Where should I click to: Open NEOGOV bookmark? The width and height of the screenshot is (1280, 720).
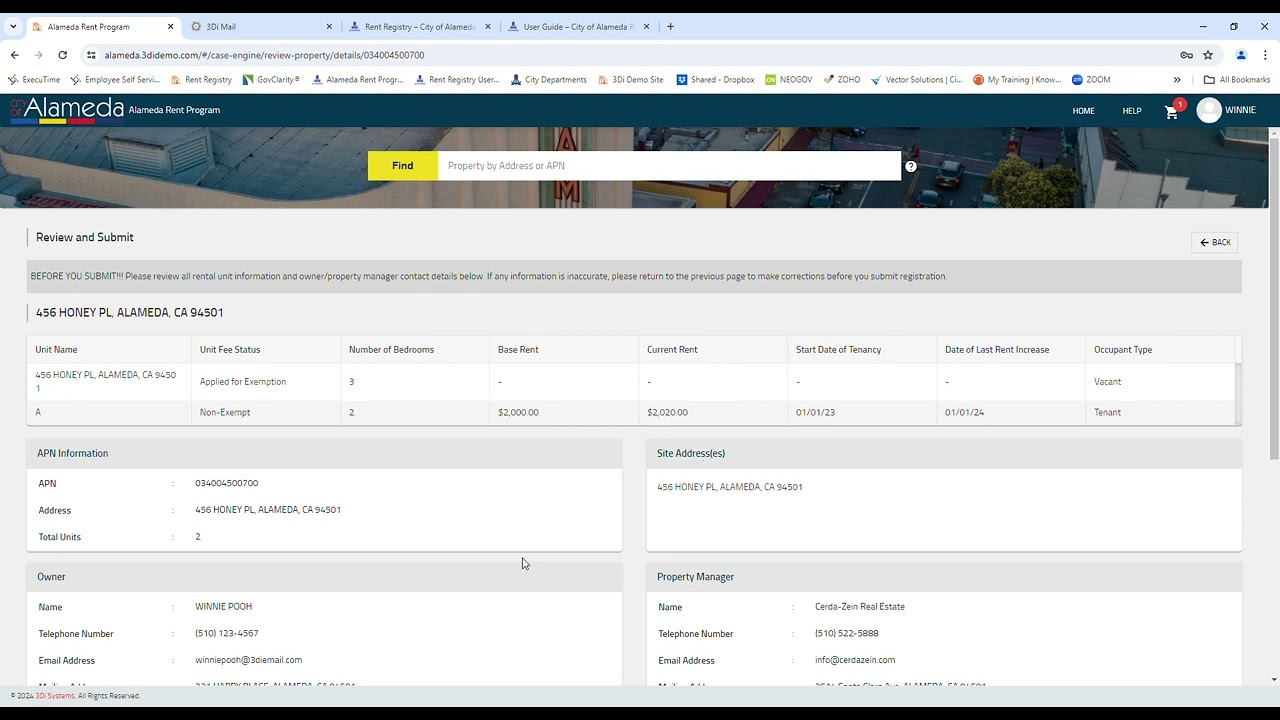click(789, 80)
